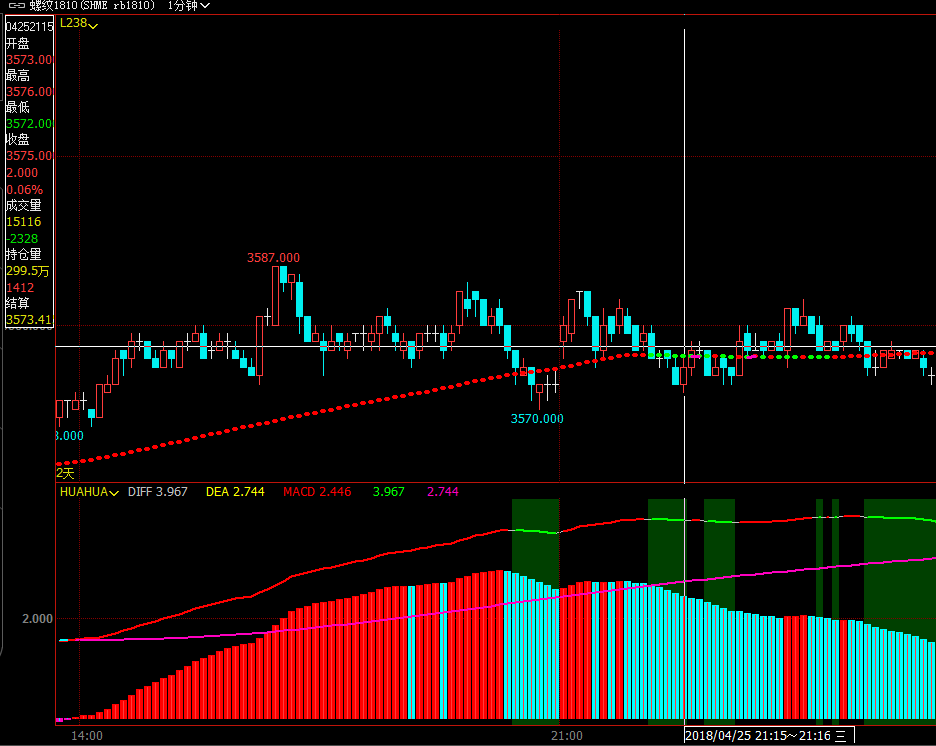936x746 pixels.
Task: Click the 2天 day-range label
Action: pyautogui.click(x=65, y=473)
